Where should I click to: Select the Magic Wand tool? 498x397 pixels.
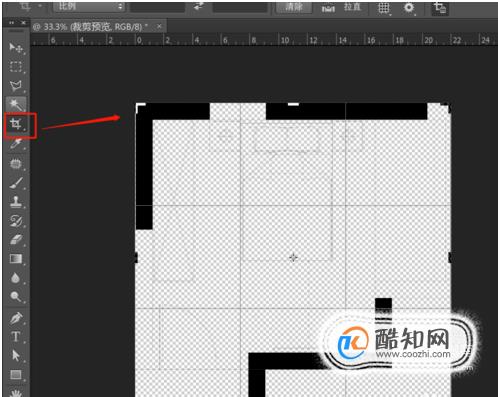pyautogui.click(x=16, y=105)
